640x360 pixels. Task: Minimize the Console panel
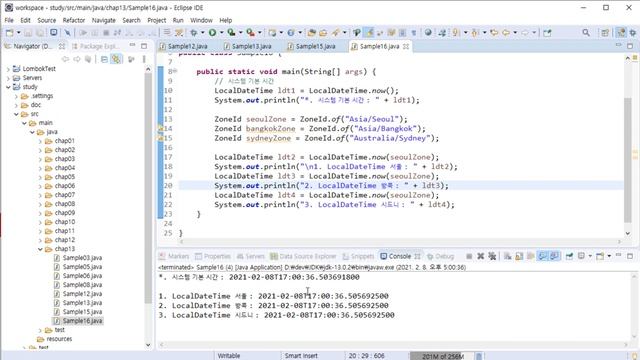coord(619,256)
